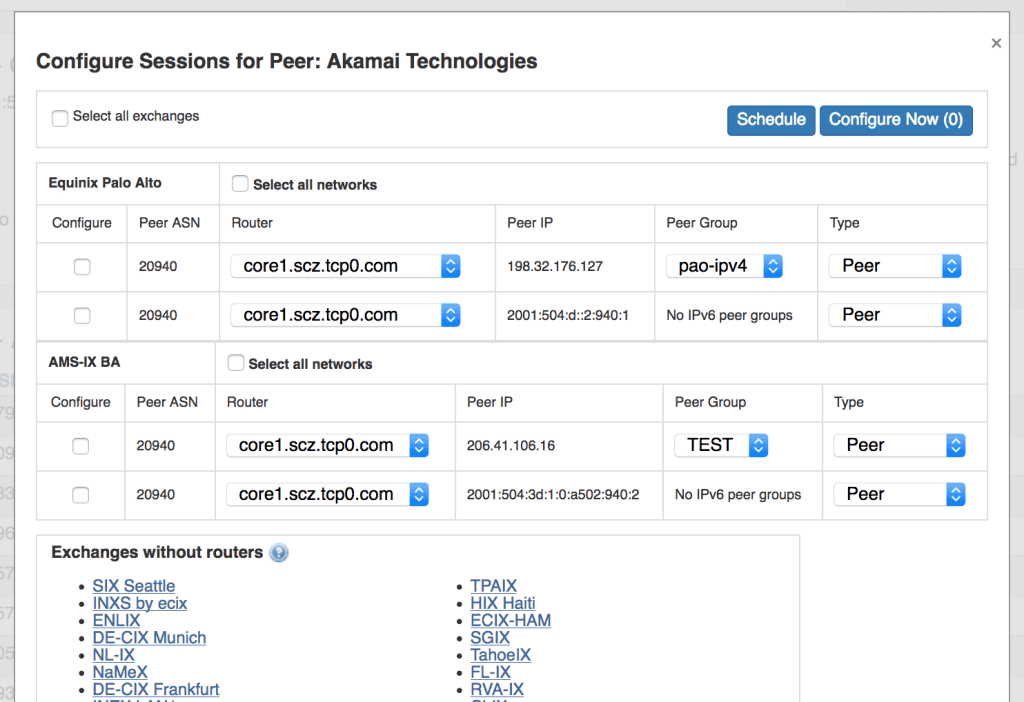
Task: Open Router dropdown for peer 198.32.176.127
Action: (x=345, y=266)
